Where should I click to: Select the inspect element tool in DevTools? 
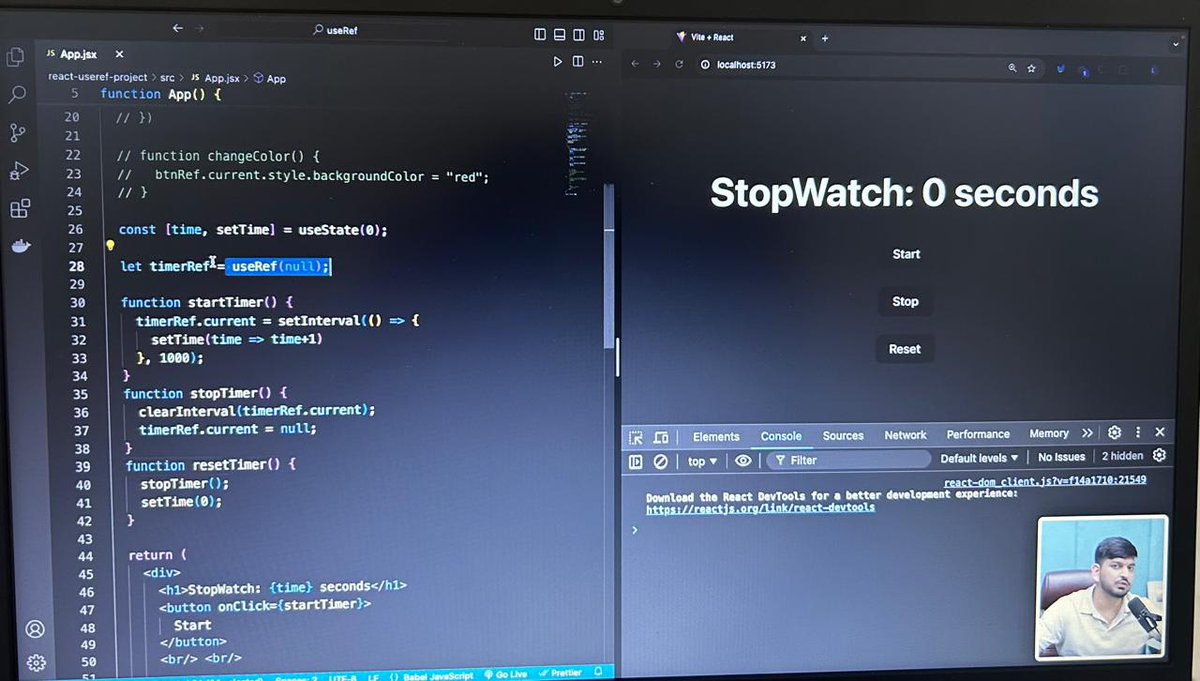click(x=635, y=437)
